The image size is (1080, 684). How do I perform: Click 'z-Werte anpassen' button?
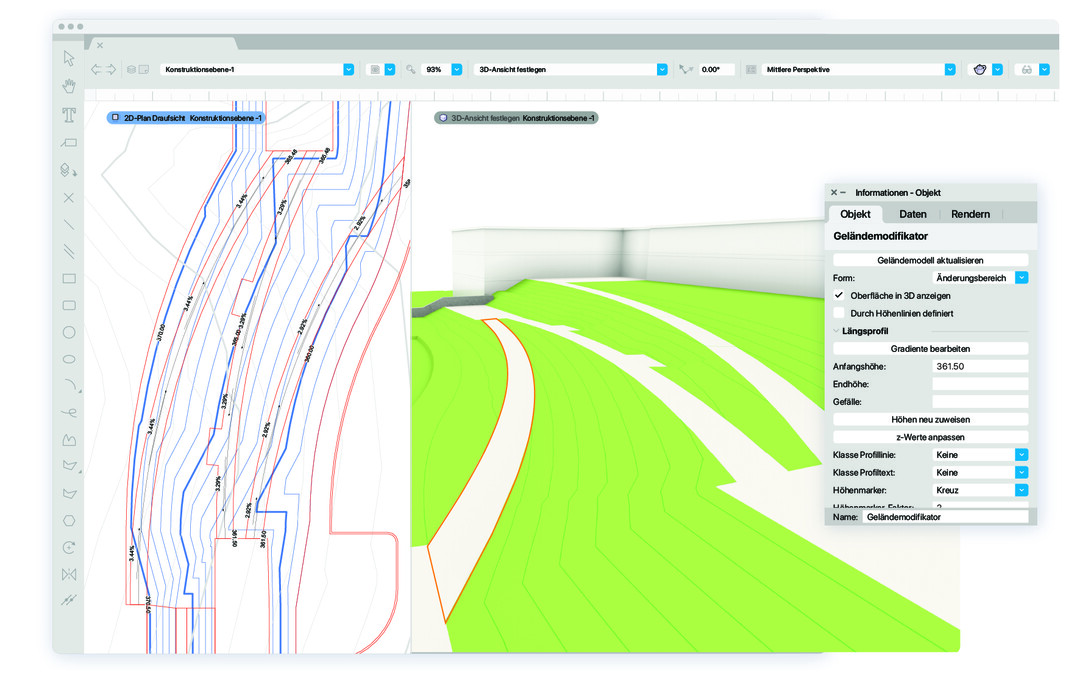[930, 437]
